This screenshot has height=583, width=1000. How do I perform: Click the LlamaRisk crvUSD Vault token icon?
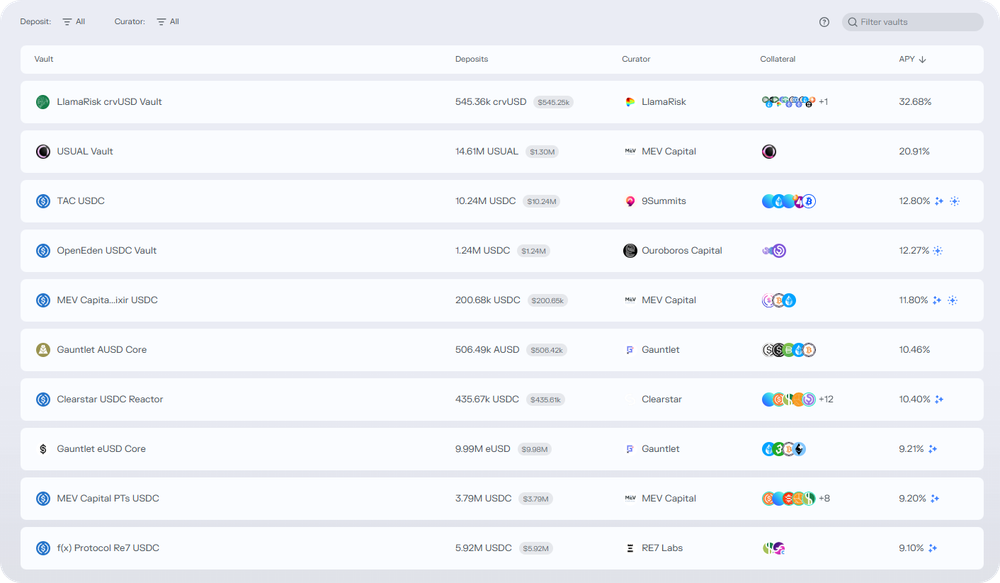coord(43,102)
